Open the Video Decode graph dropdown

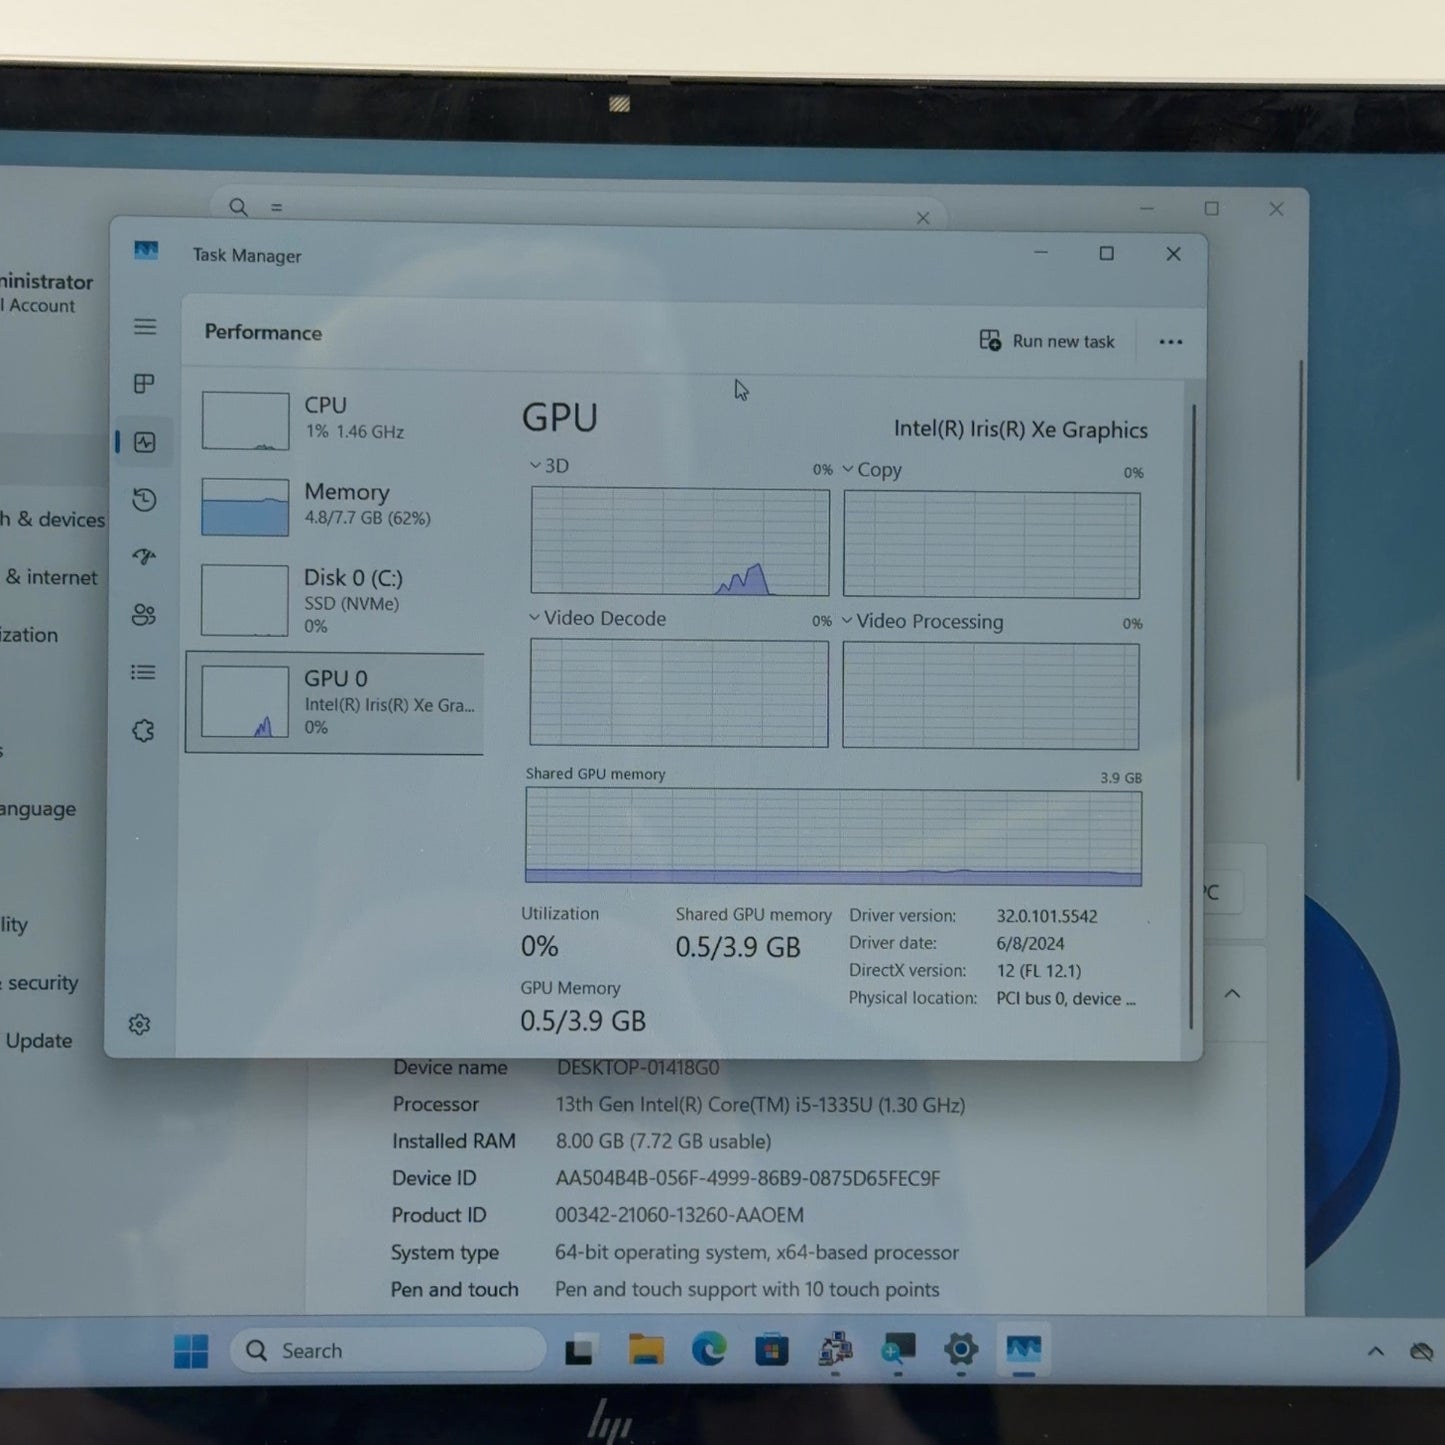tap(534, 618)
